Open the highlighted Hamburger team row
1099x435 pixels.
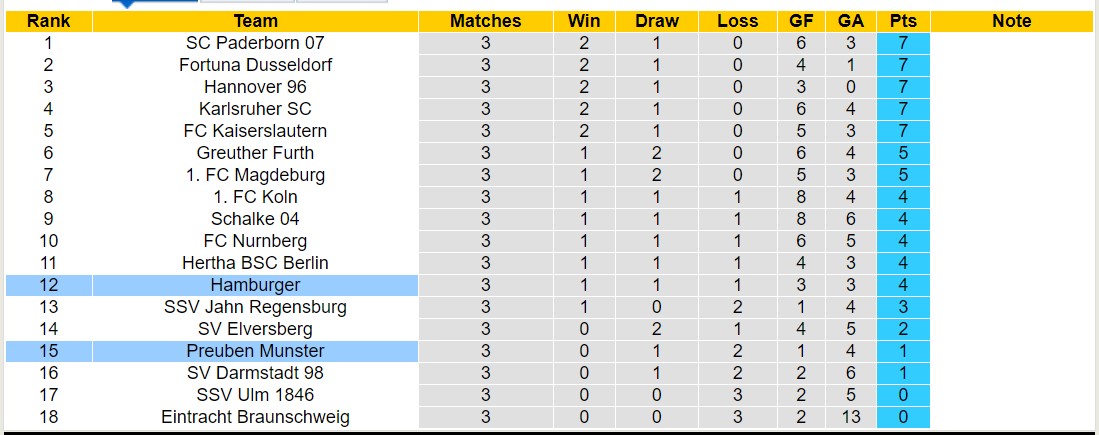[255, 285]
